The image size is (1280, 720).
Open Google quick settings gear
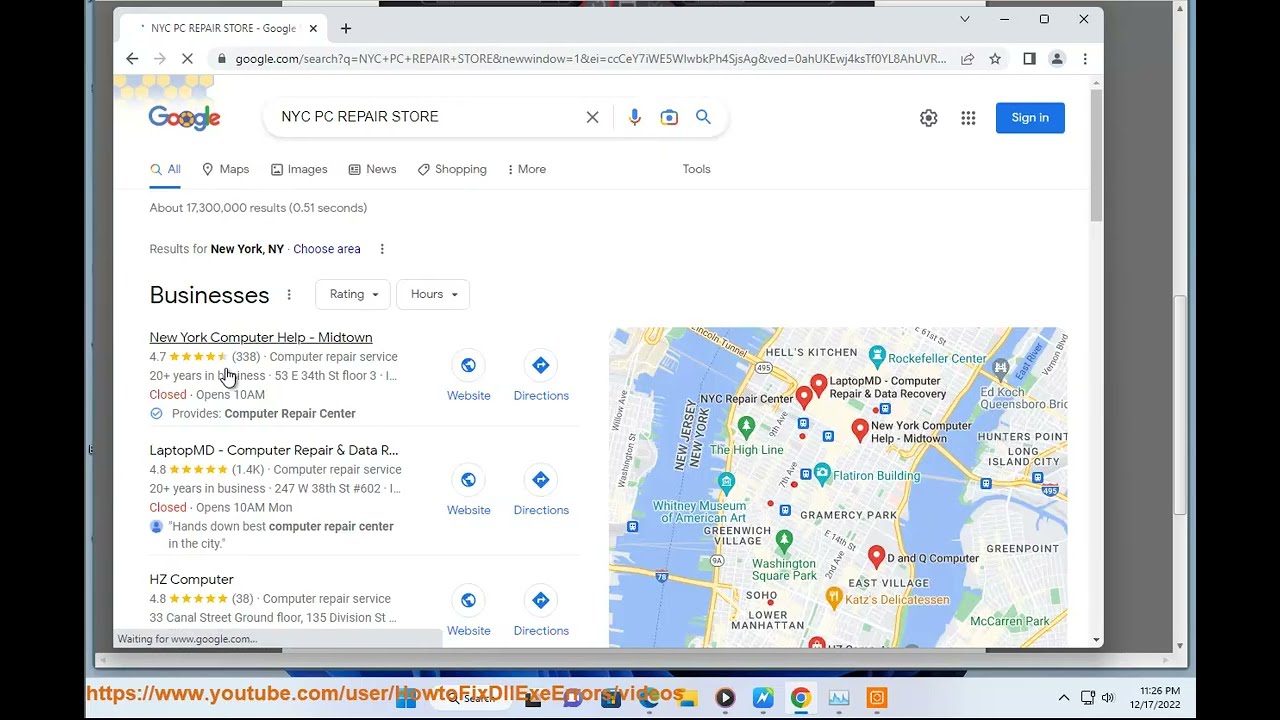point(929,118)
